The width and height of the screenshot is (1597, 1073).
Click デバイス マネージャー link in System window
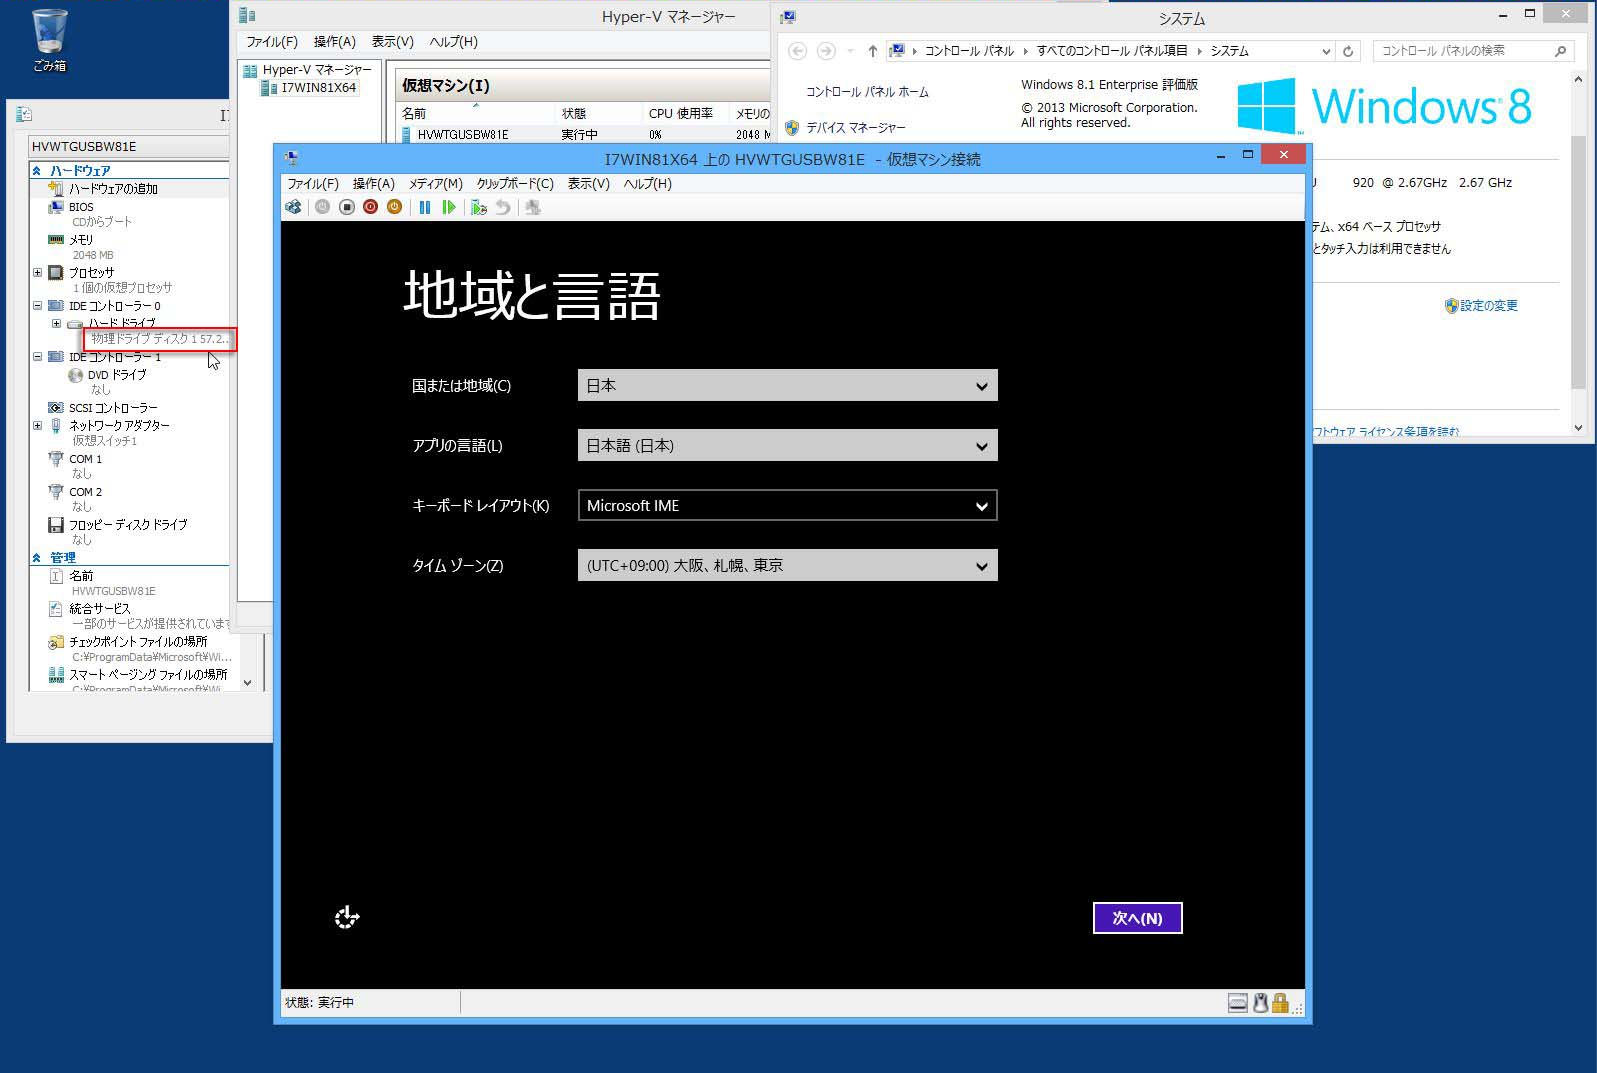(x=855, y=128)
